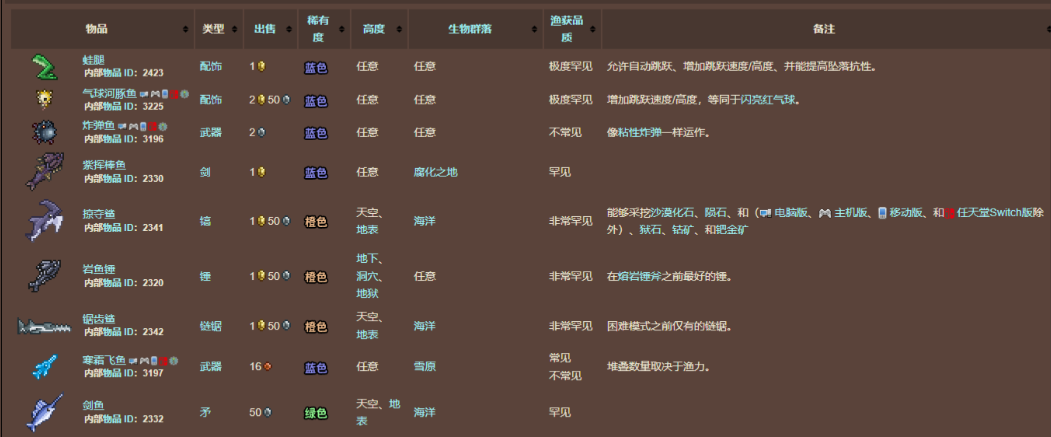Screen dimensions: 1051x437
Task: Click the 岩鱼锤 hammer item icon
Action: [44, 275]
